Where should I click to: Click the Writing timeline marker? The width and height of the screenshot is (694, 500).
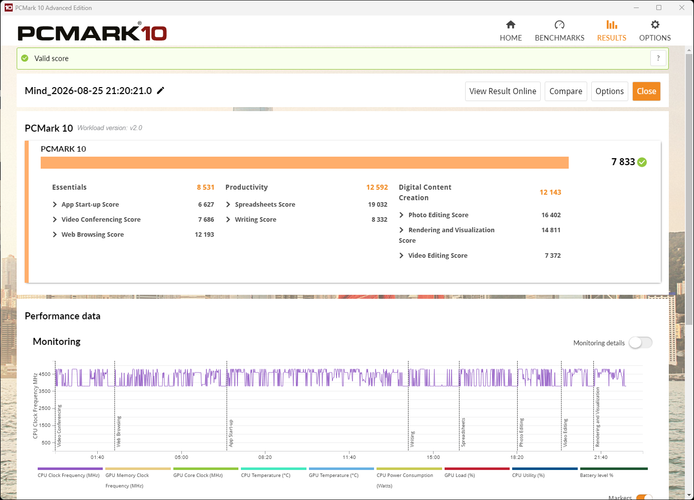[412, 439]
